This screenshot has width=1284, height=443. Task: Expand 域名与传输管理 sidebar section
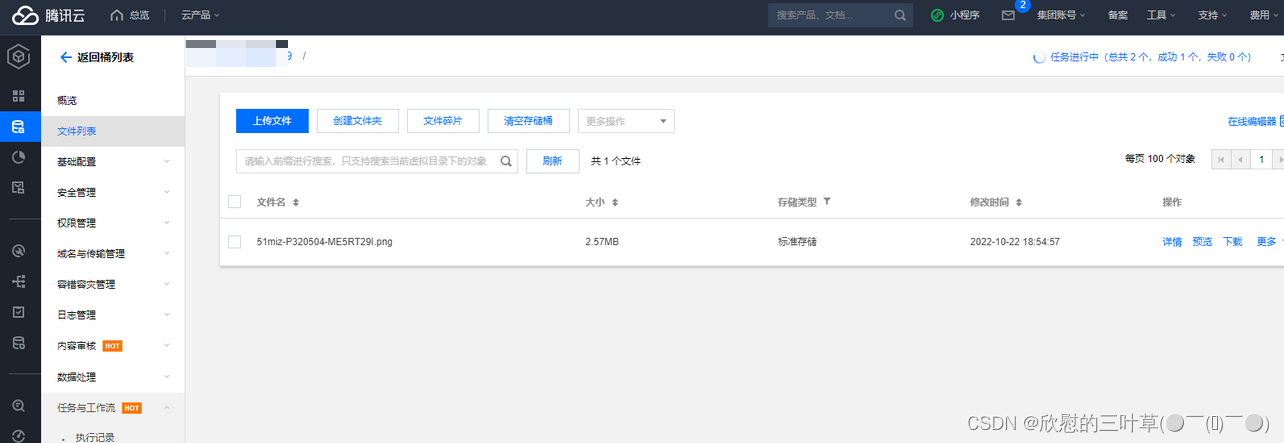click(113, 254)
